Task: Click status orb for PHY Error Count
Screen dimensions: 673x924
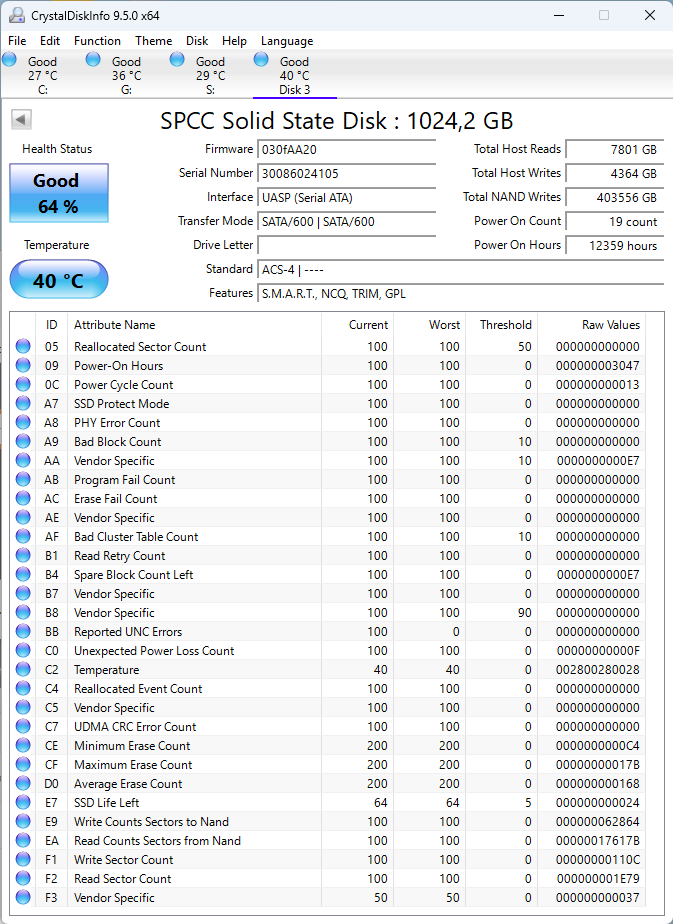Action: coord(23,423)
